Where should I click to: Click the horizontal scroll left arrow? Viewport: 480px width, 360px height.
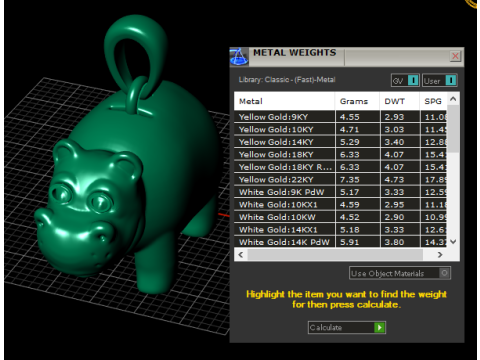coord(241,255)
